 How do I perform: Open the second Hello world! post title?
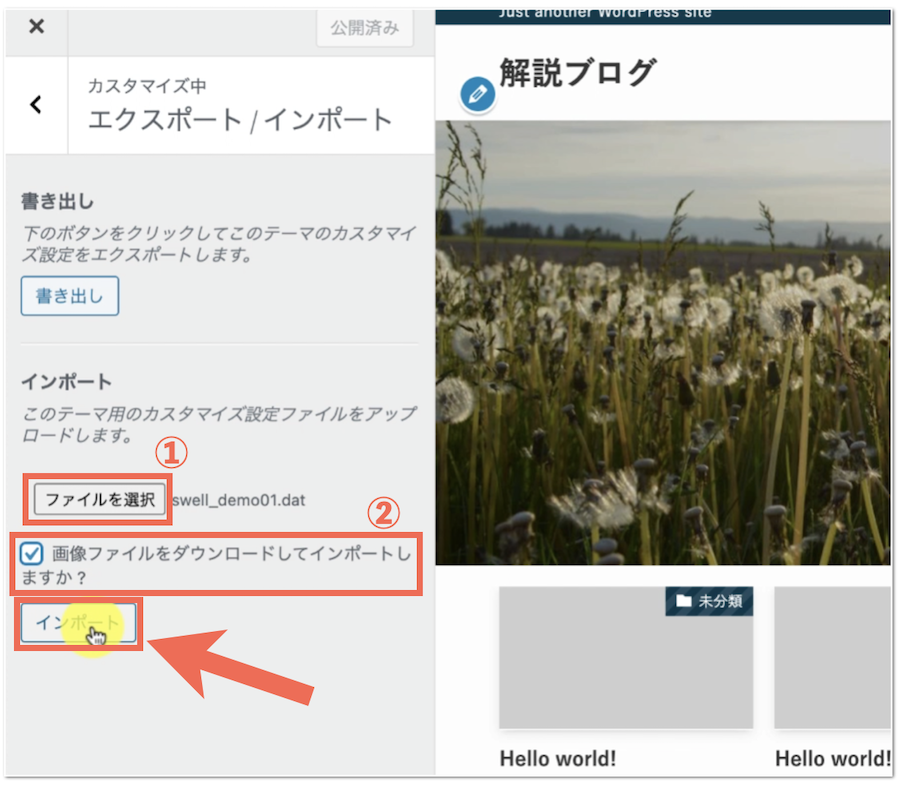(x=832, y=759)
